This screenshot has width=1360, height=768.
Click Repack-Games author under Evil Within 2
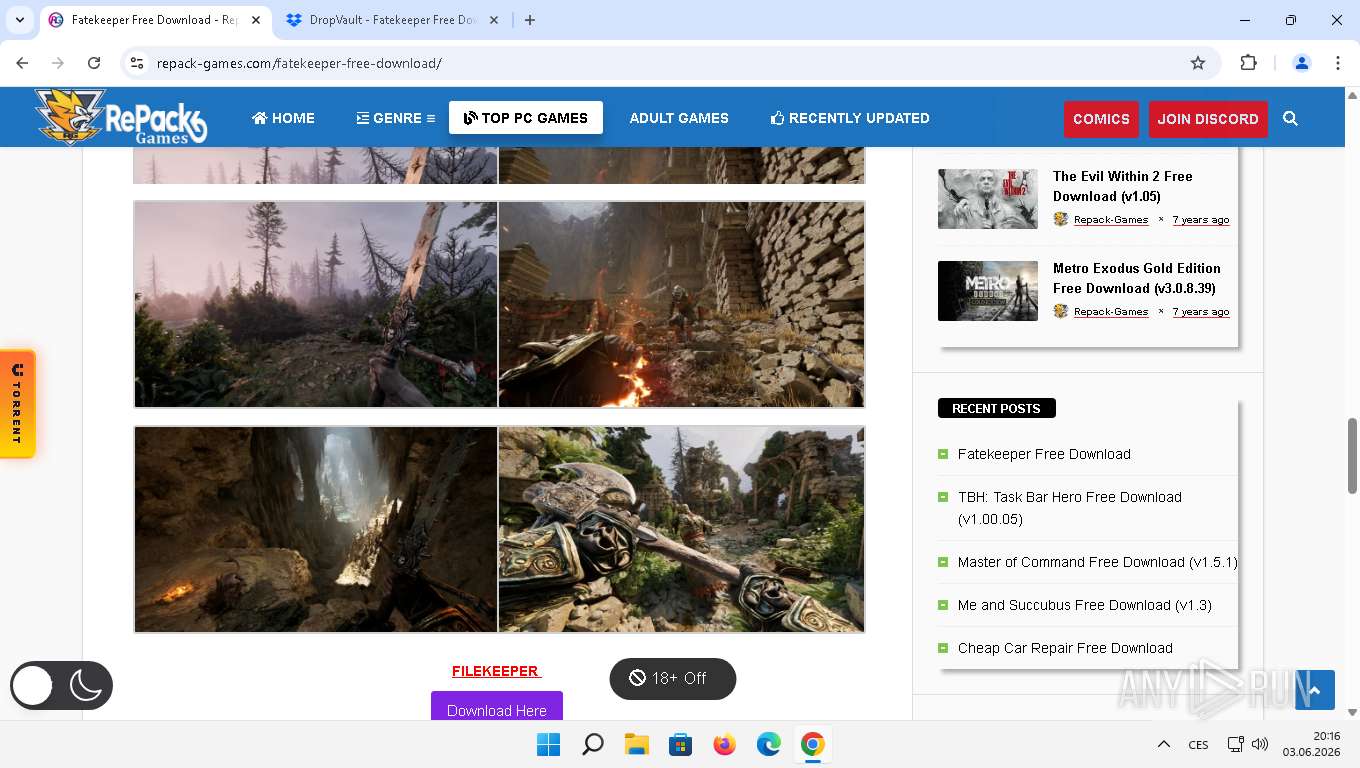point(1111,220)
